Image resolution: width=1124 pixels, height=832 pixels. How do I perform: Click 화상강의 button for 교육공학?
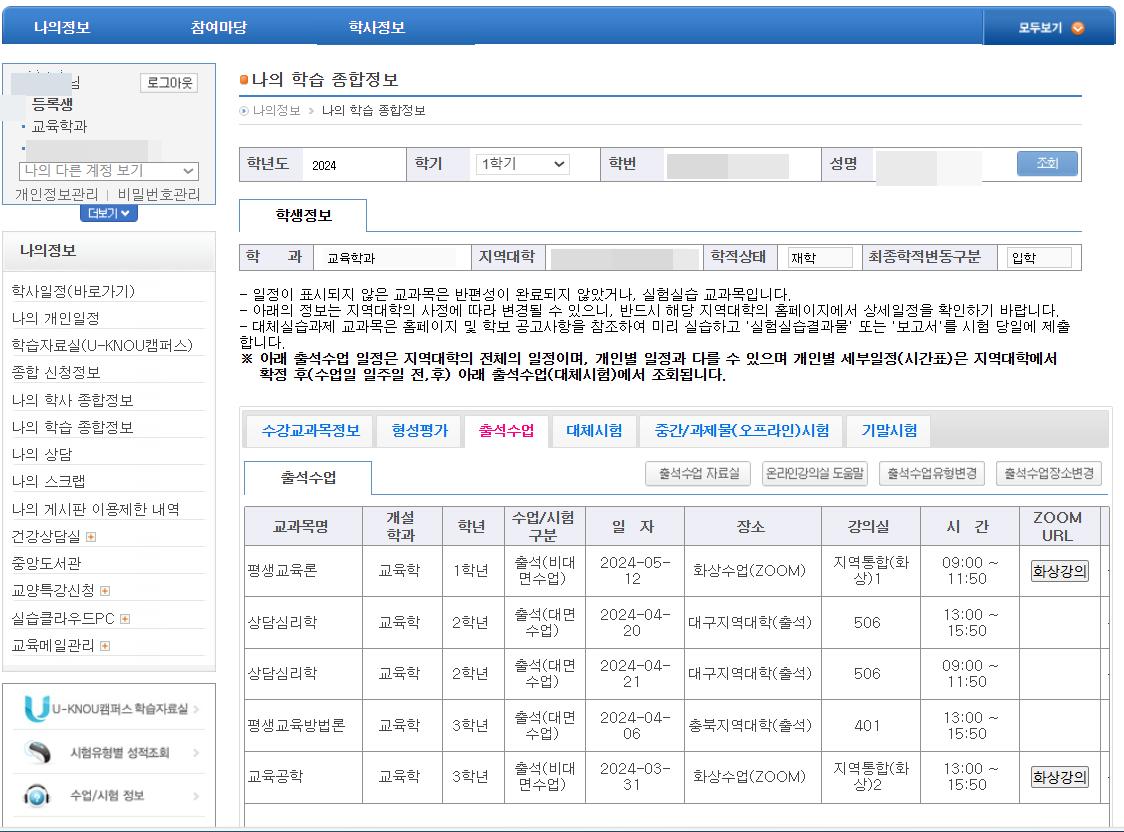coord(1059,777)
